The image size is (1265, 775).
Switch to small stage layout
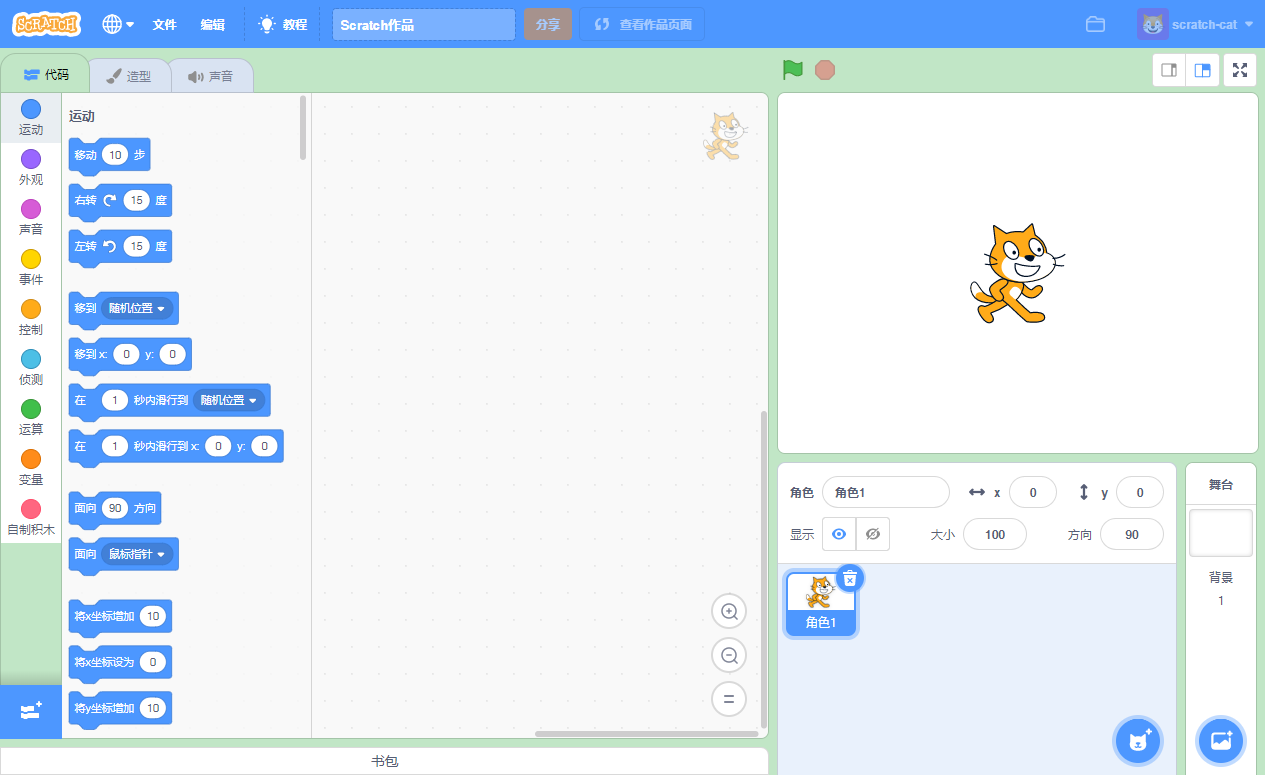pyautogui.click(x=1169, y=70)
